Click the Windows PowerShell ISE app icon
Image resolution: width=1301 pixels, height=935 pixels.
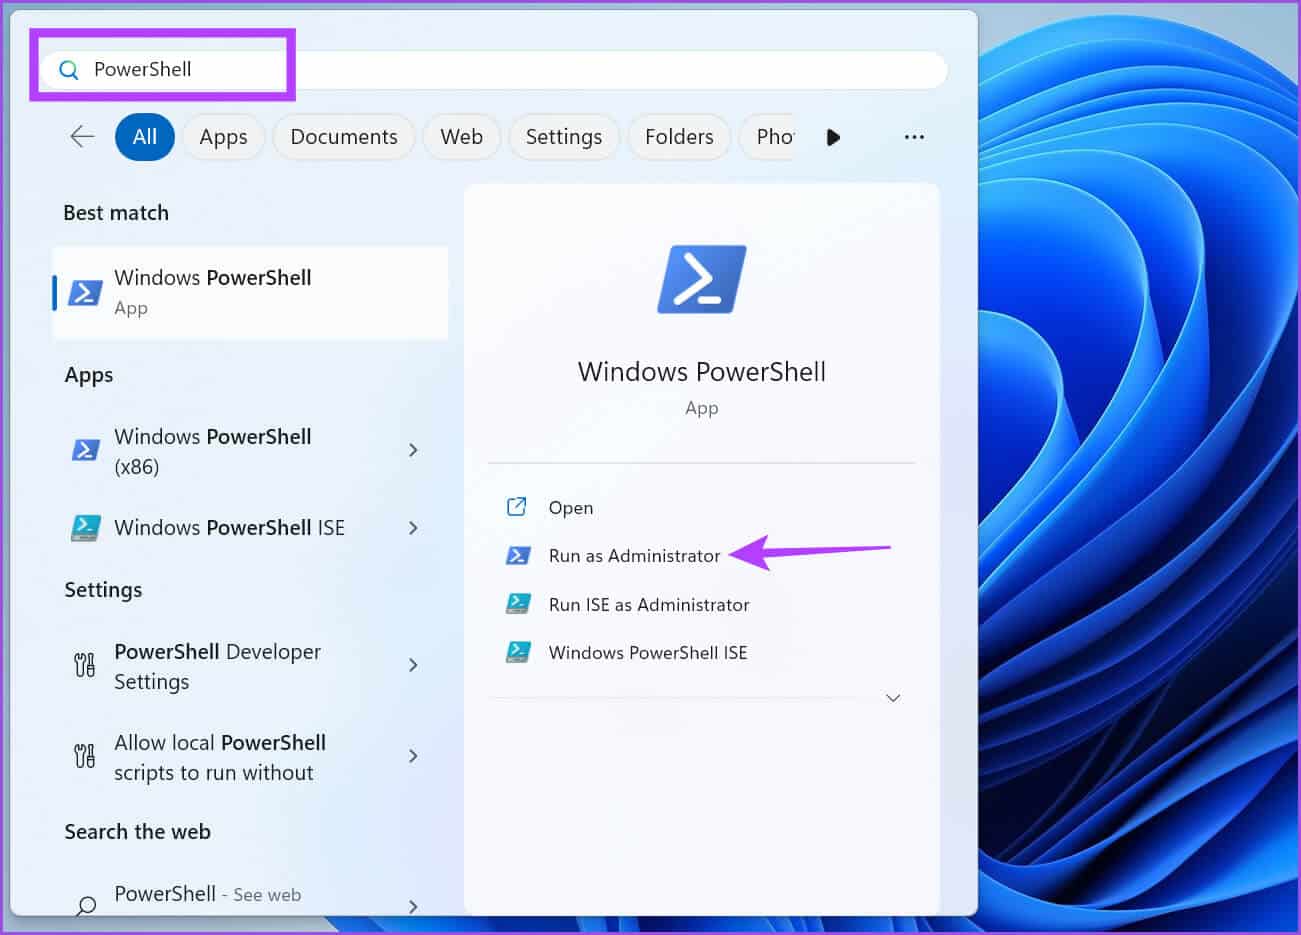pyautogui.click(x=85, y=528)
